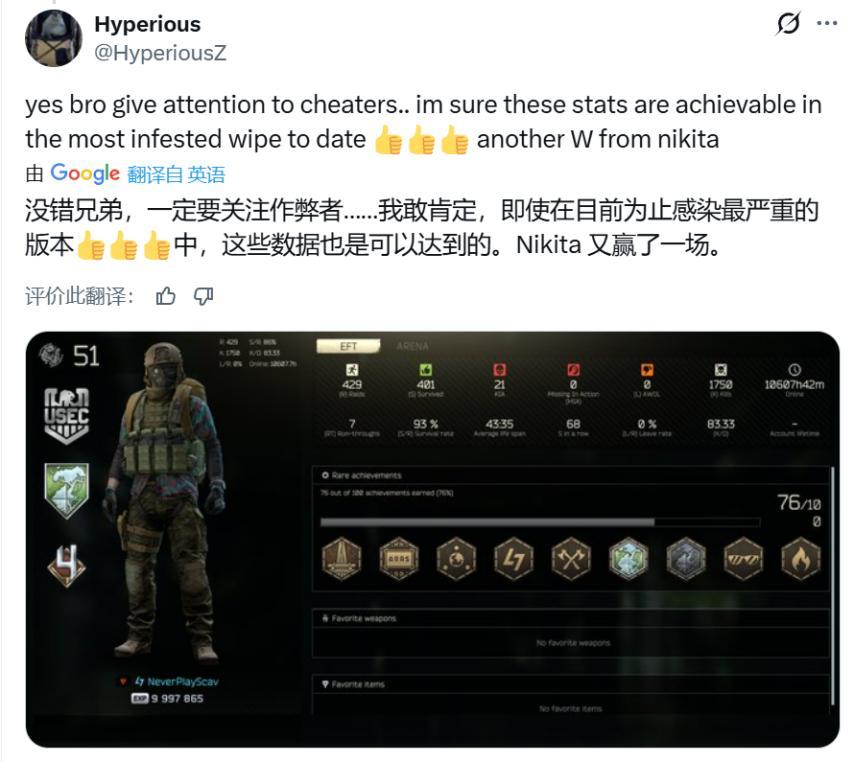Image resolution: width=854 pixels, height=762 pixels.
Task: Select the flame achievement badge
Action: [801, 559]
